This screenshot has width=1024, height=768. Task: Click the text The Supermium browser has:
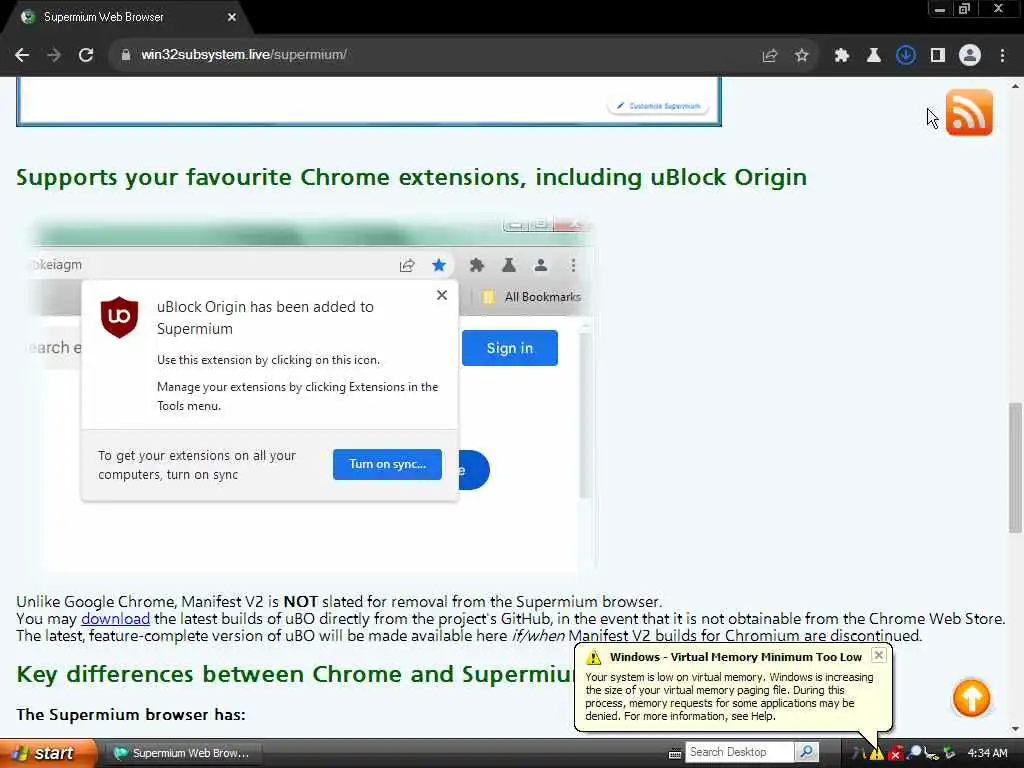pyautogui.click(x=131, y=714)
